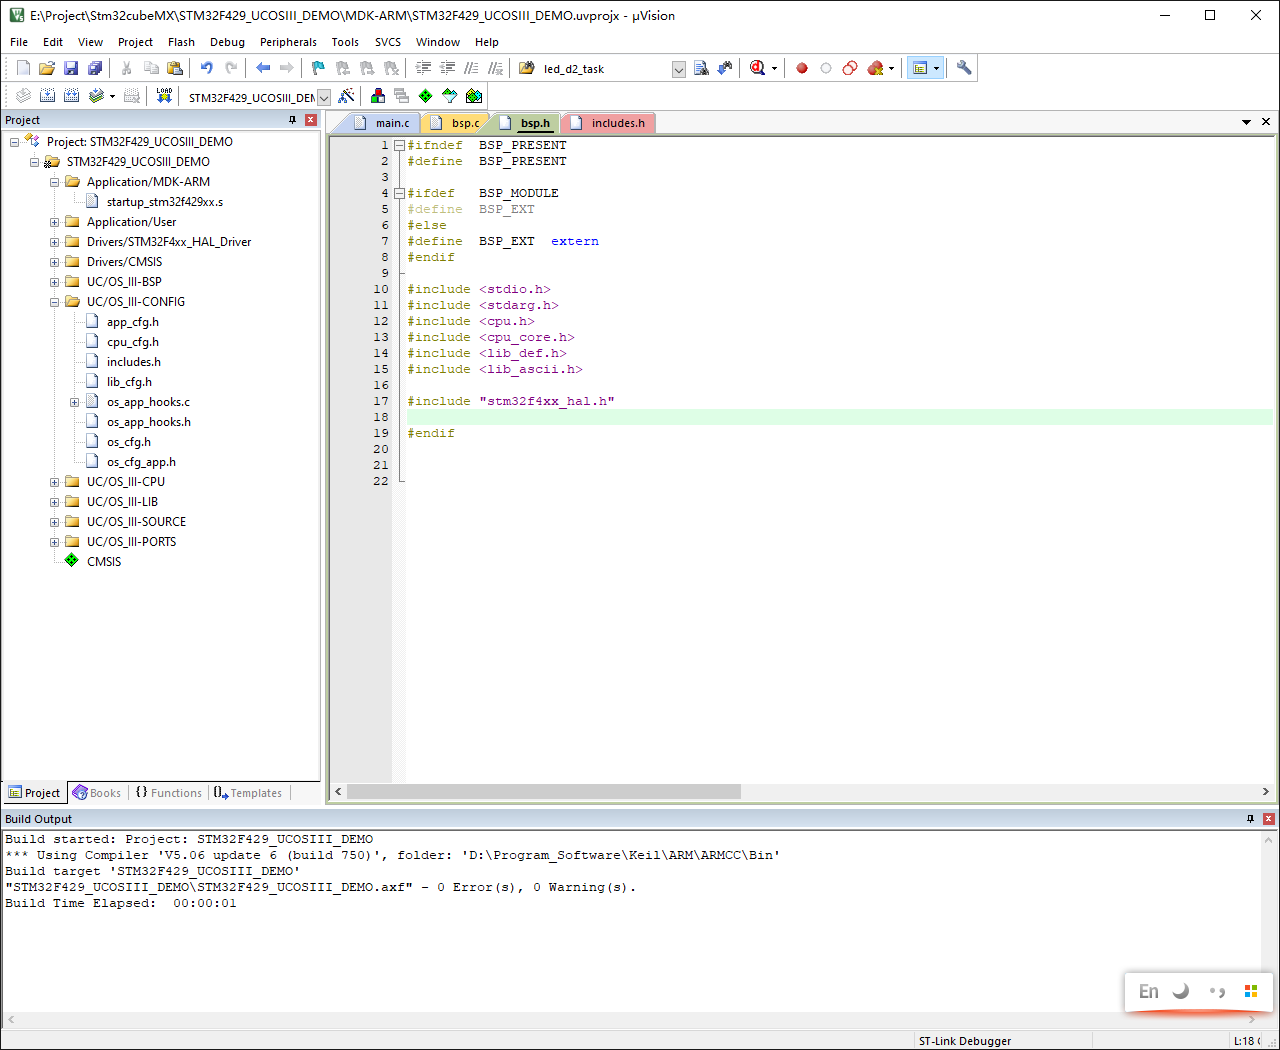Collapse the UC/OS_III-CONFIG folder

click(x=55, y=302)
